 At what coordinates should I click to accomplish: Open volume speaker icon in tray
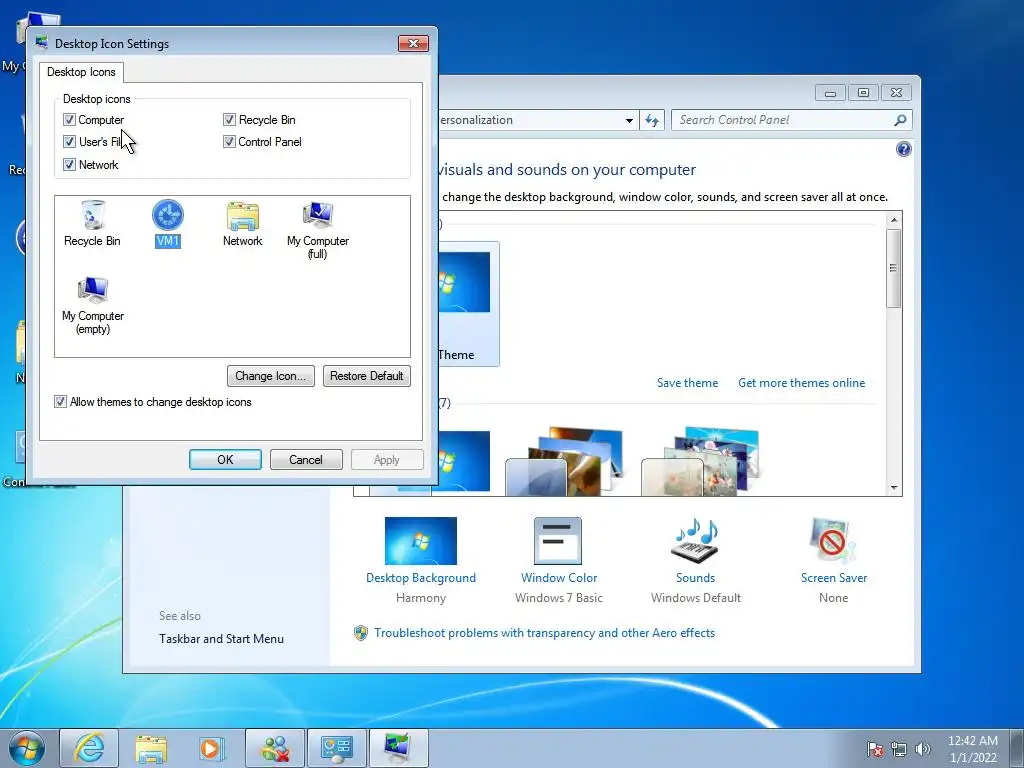point(923,749)
